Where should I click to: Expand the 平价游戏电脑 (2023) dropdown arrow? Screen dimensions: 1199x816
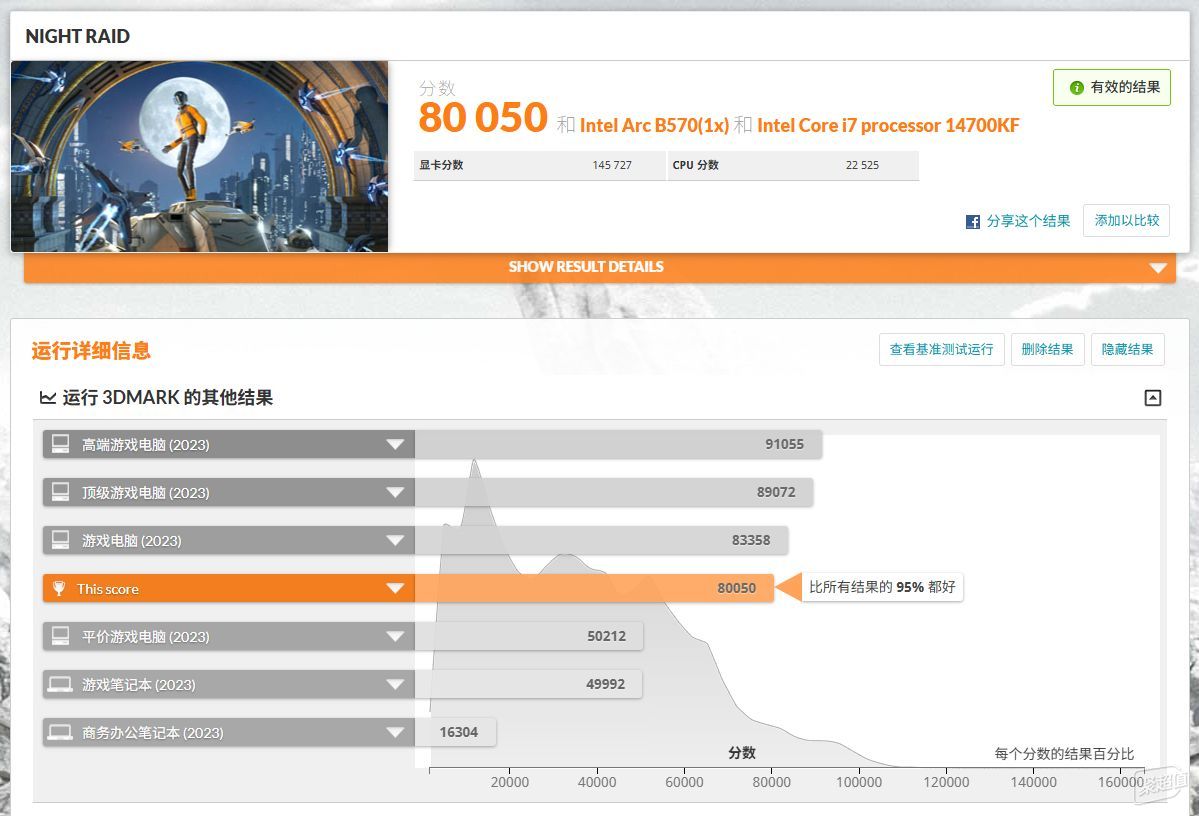[x=395, y=636]
